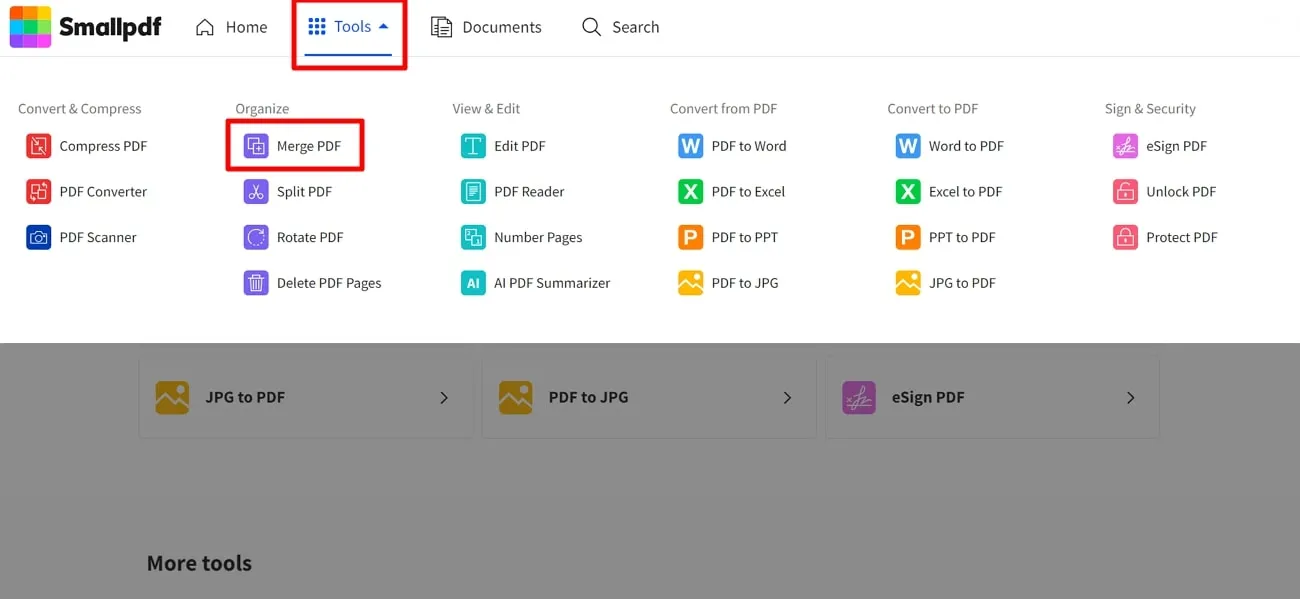Image resolution: width=1300 pixels, height=599 pixels.
Task: Click the PDF to Word icon
Action: [x=691, y=146]
